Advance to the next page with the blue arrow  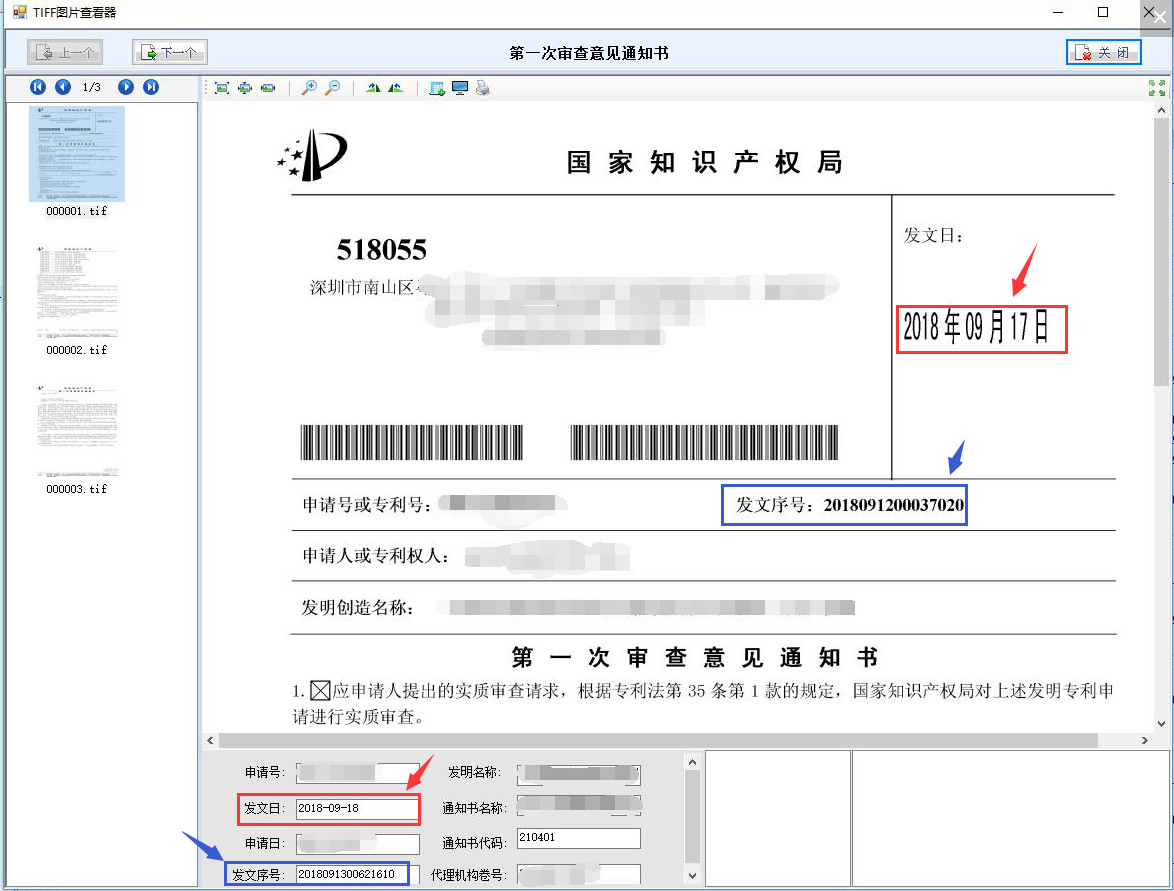(126, 87)
